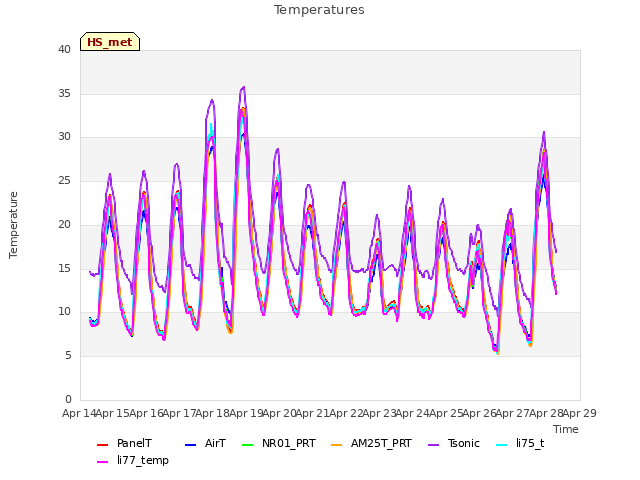Click the AirT legend entry
This screenshot has height=480, width=640.
pyautogui.click(x=205, y=444)
